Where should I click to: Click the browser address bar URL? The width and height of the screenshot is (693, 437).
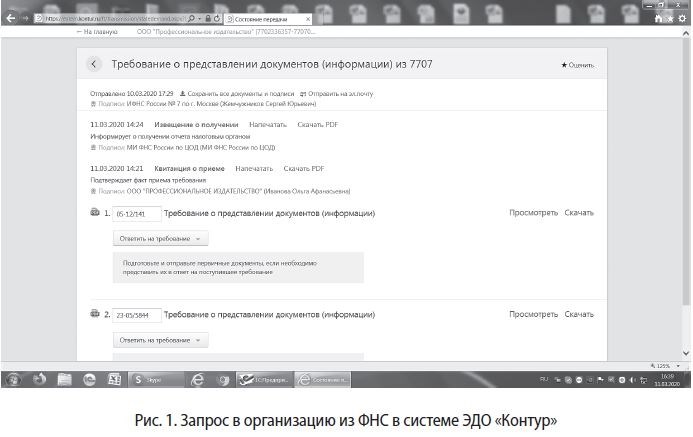[116, 19]
